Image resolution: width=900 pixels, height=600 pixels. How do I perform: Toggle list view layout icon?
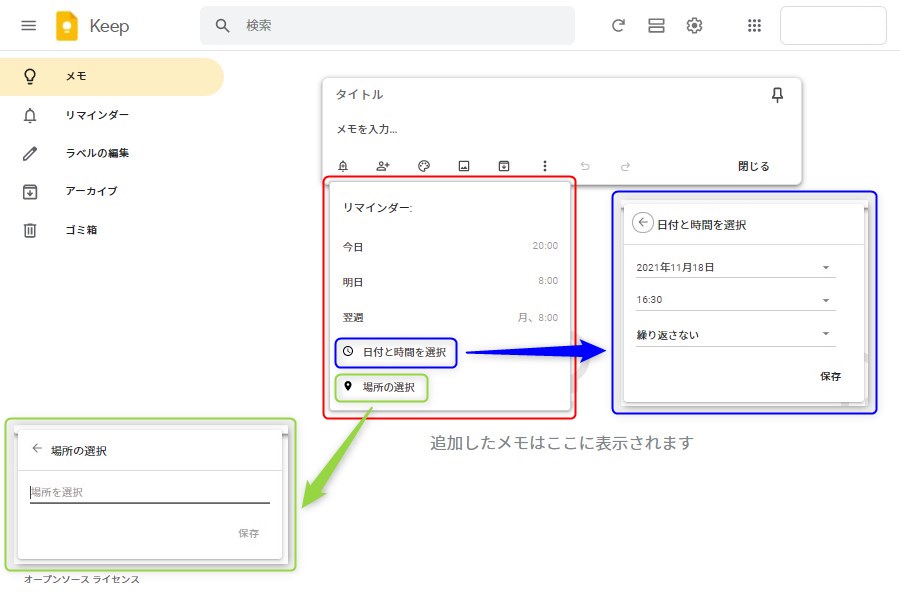pos(656,26)
